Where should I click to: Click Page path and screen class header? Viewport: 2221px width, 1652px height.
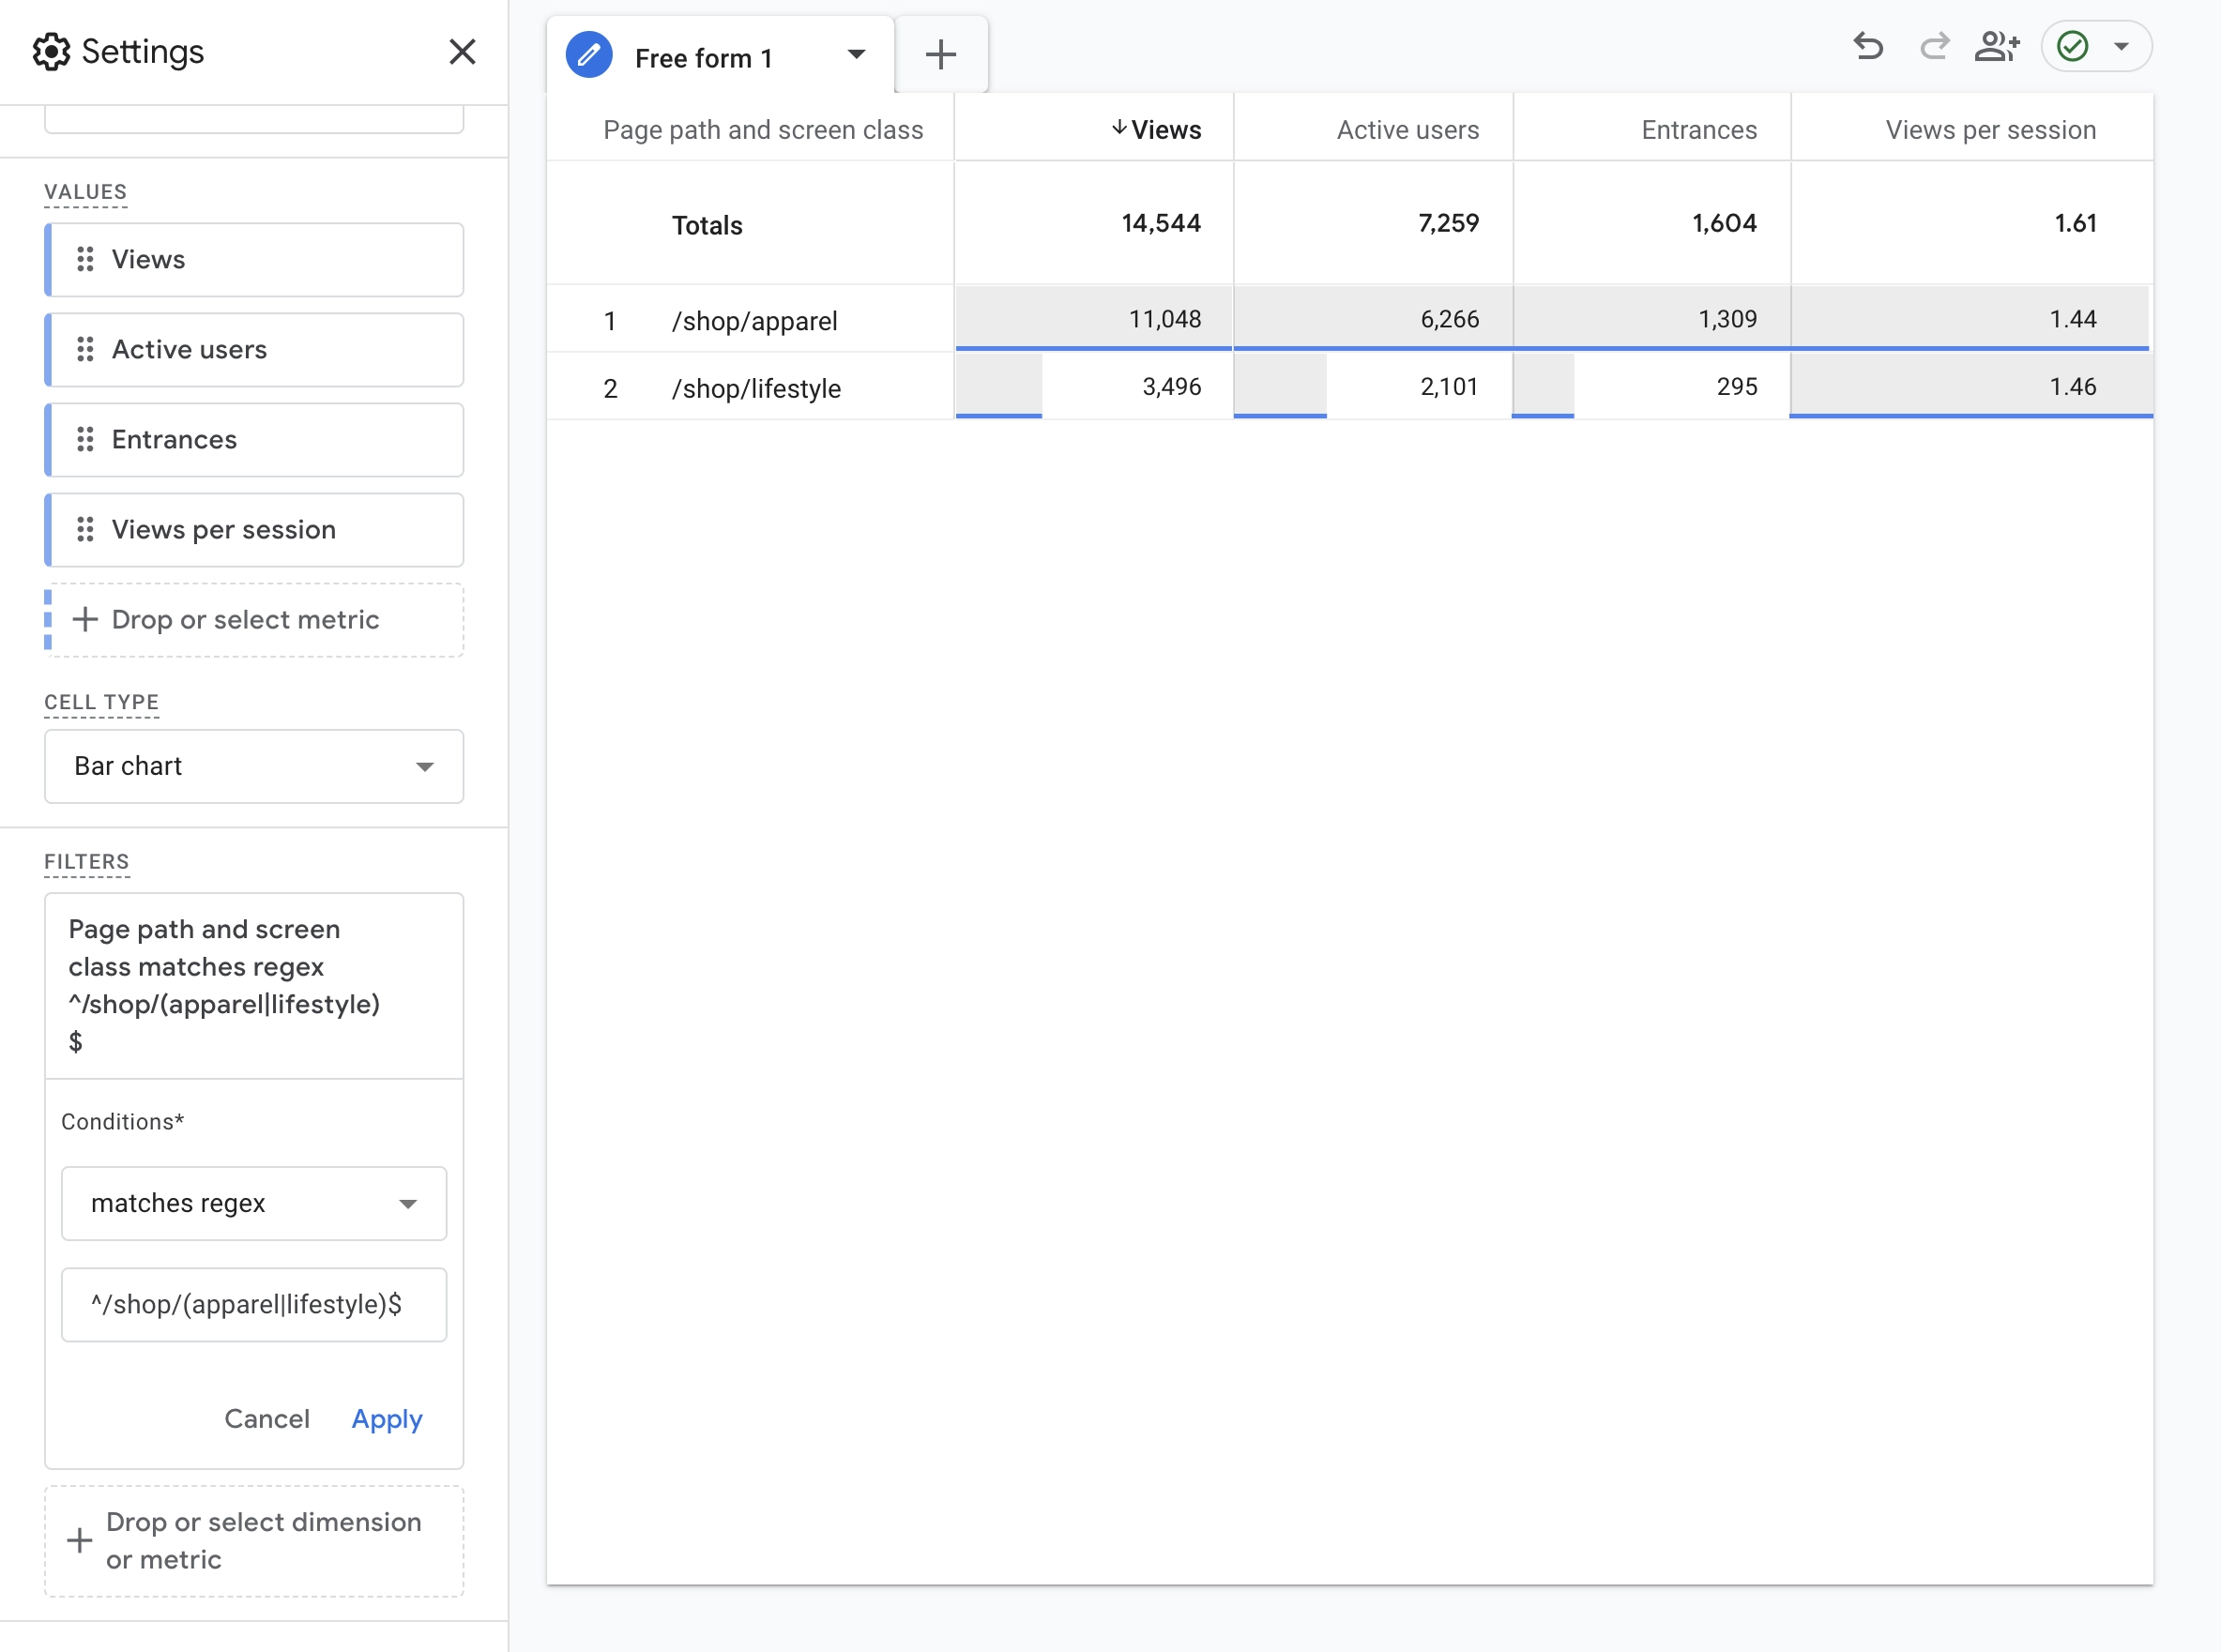[x=763, y=130]
